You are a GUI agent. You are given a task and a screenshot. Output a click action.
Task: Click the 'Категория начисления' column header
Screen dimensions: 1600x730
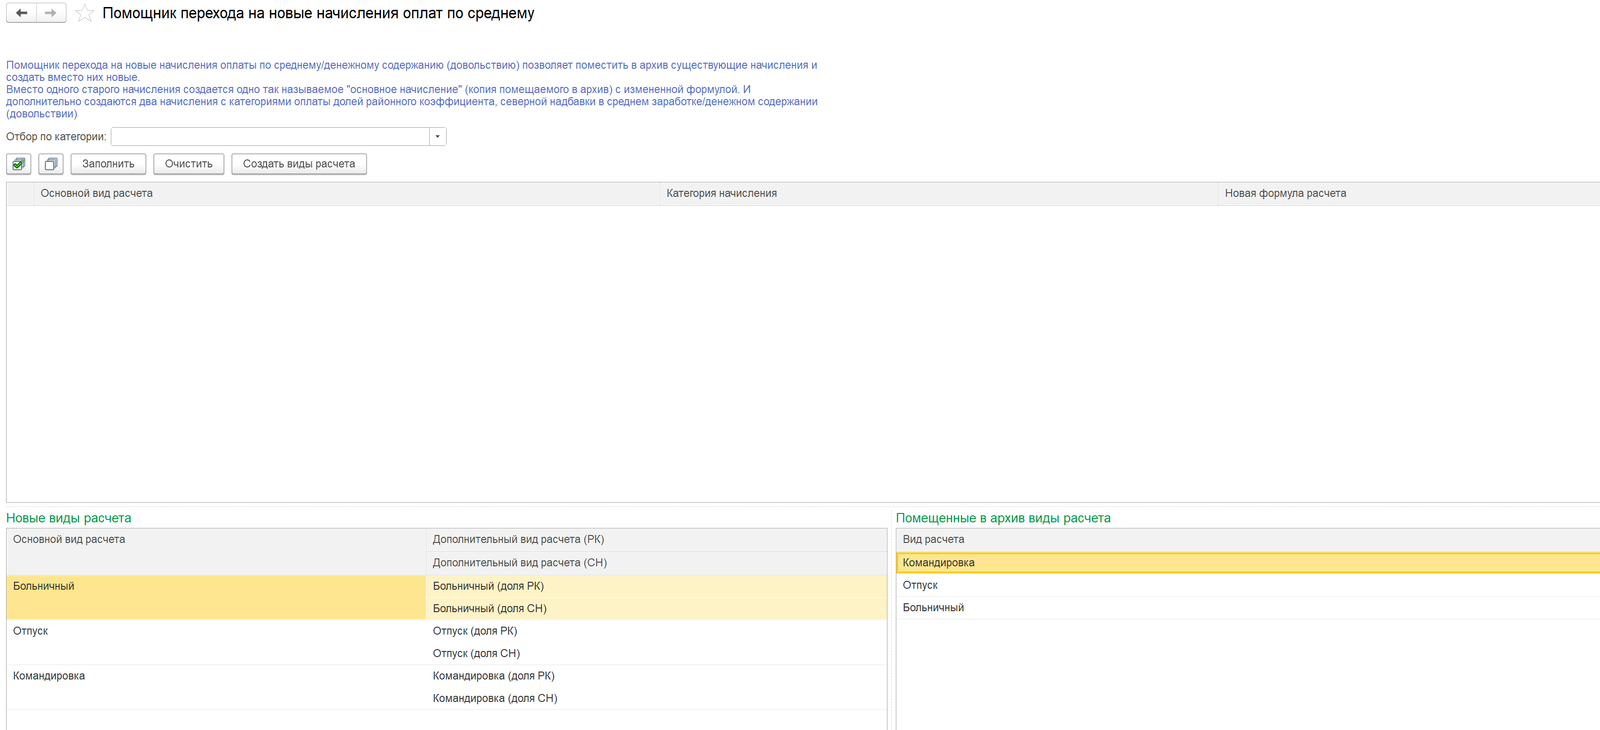(x=722, y=194)
